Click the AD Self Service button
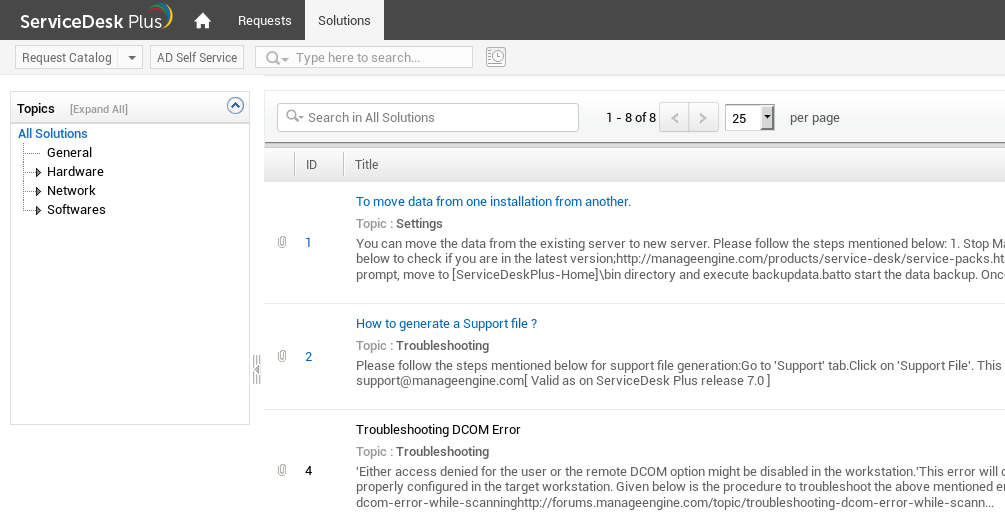This screenshot has height=515, width=1005. coord(197,58)
